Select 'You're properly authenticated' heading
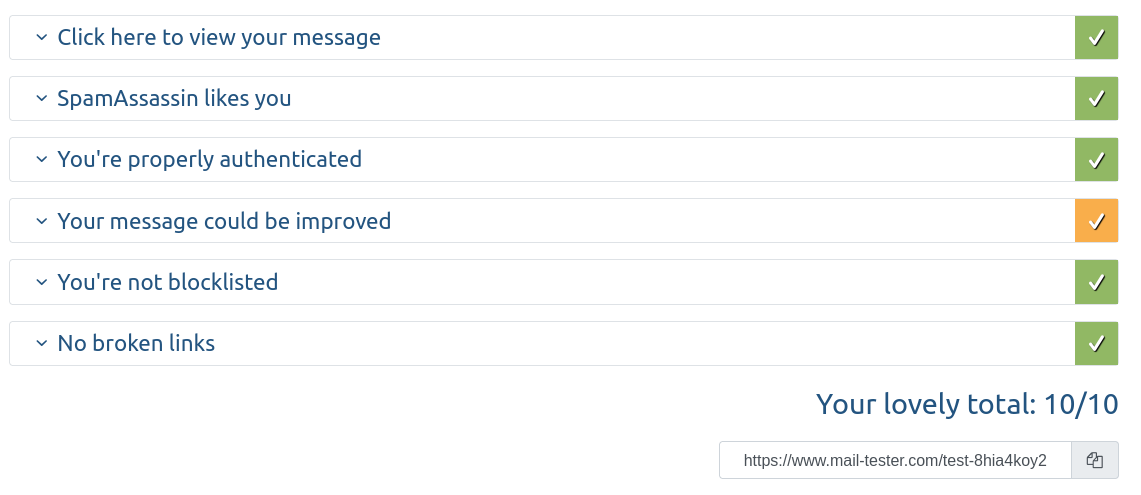This screenshot has height=495, width=1141. (x=209, y=160)
